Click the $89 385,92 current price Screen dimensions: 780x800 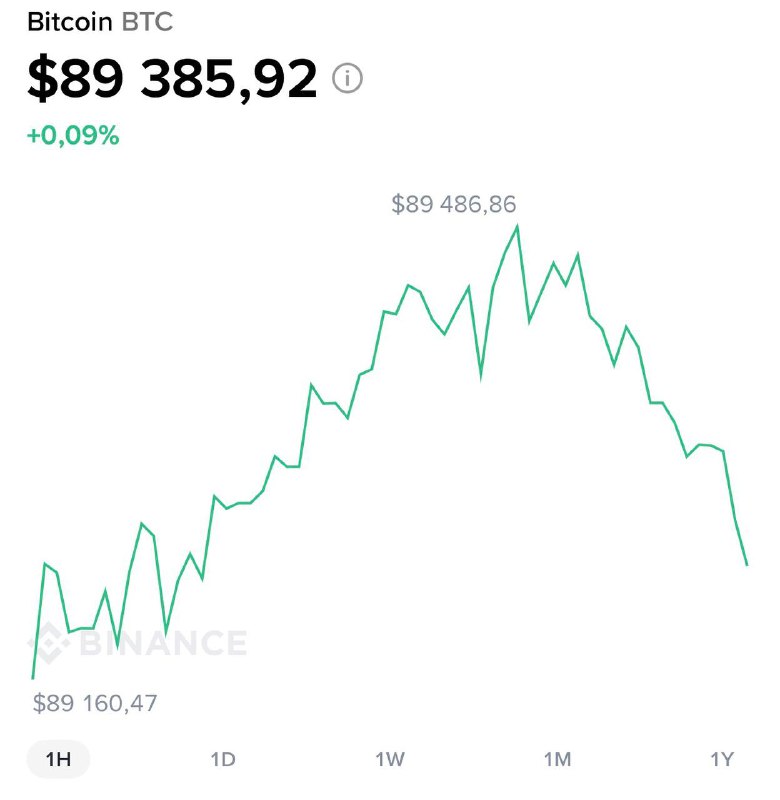[172, 80]
